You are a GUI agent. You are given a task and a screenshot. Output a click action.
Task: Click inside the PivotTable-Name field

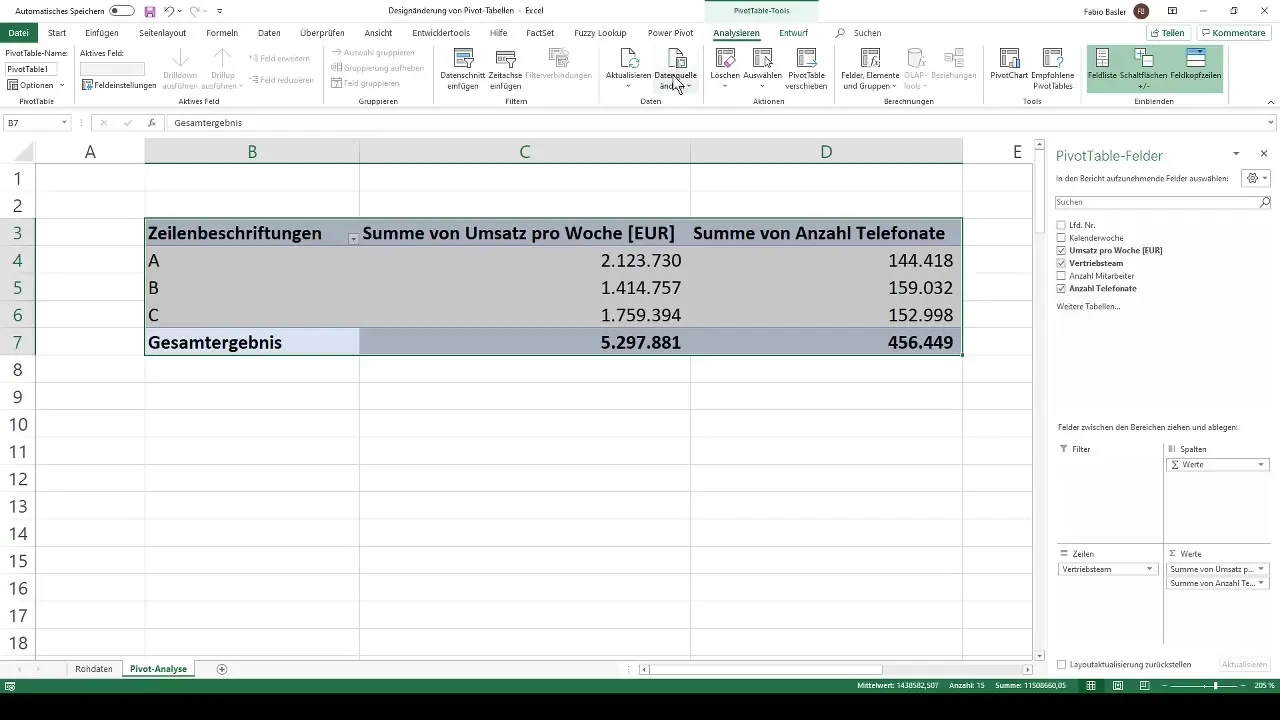point(32,69)
